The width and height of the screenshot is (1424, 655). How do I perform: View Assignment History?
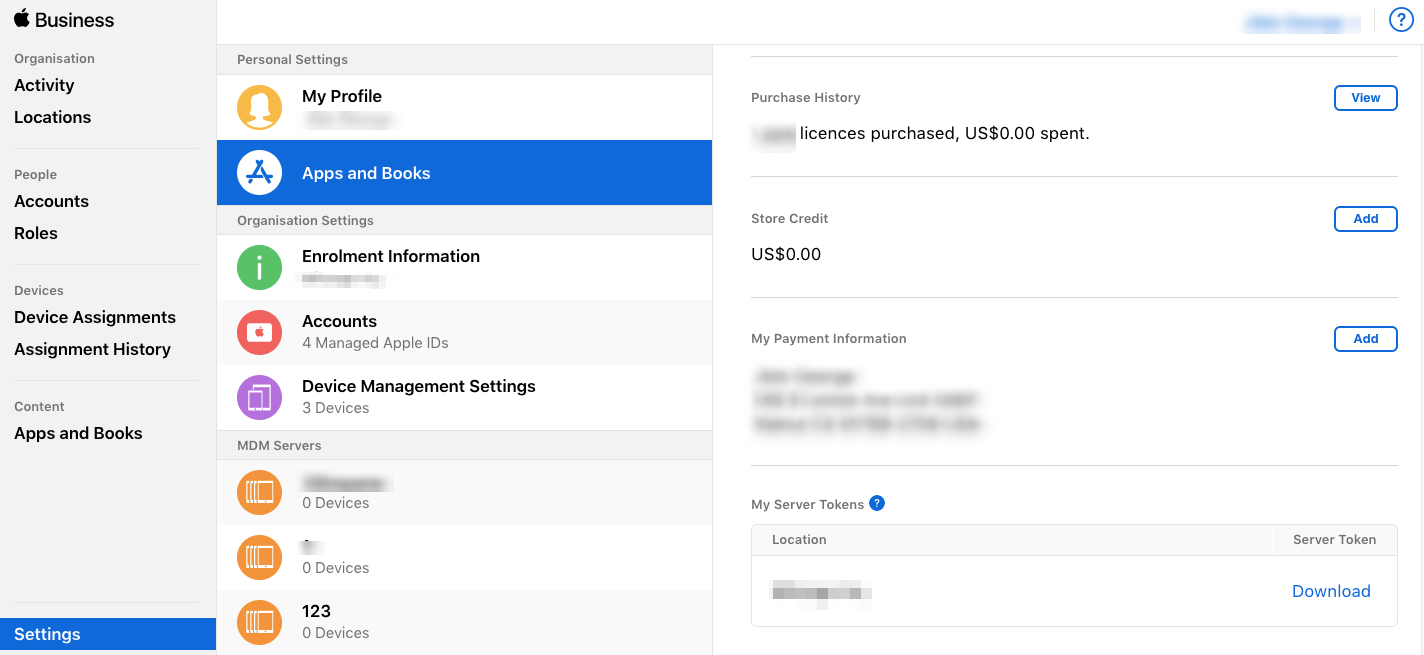coord(92,349)
